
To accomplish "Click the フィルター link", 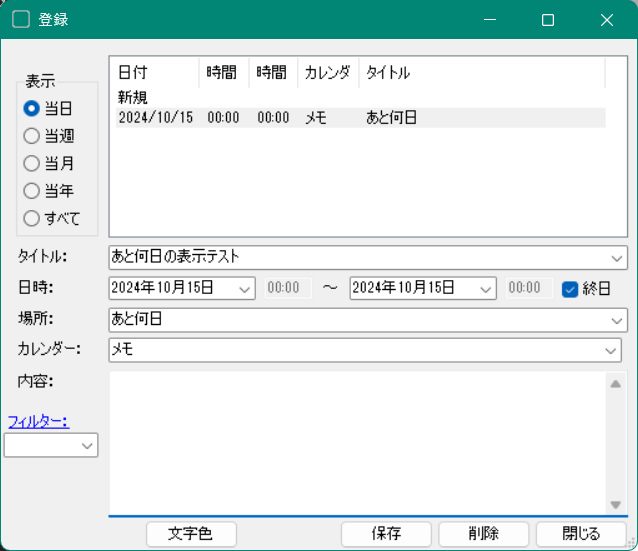I will (x=38, y=421).
